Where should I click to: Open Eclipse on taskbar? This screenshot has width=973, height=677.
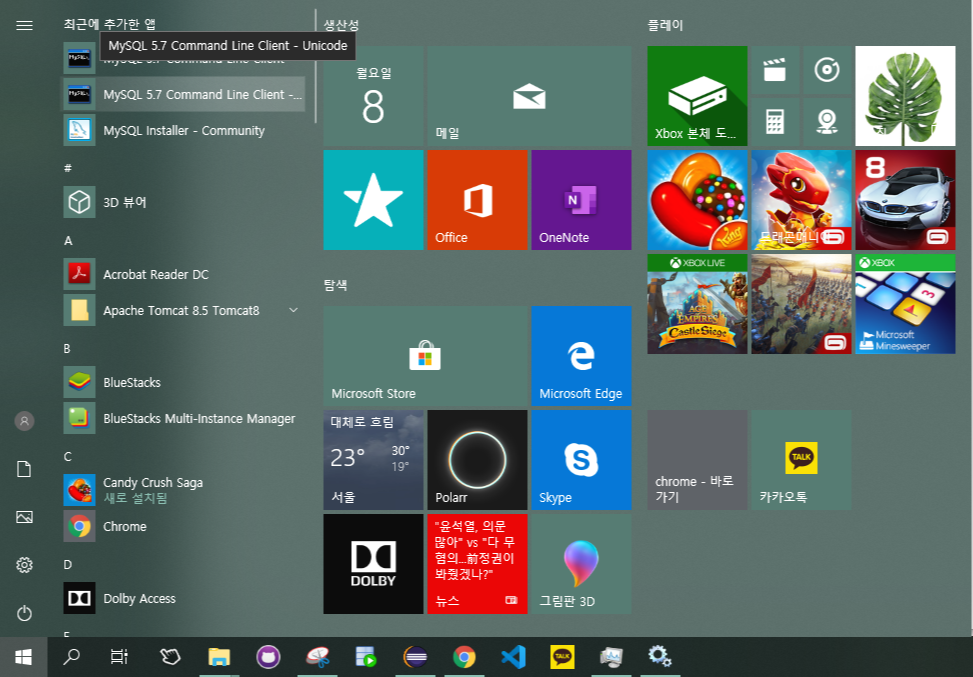tap(415, 657)
